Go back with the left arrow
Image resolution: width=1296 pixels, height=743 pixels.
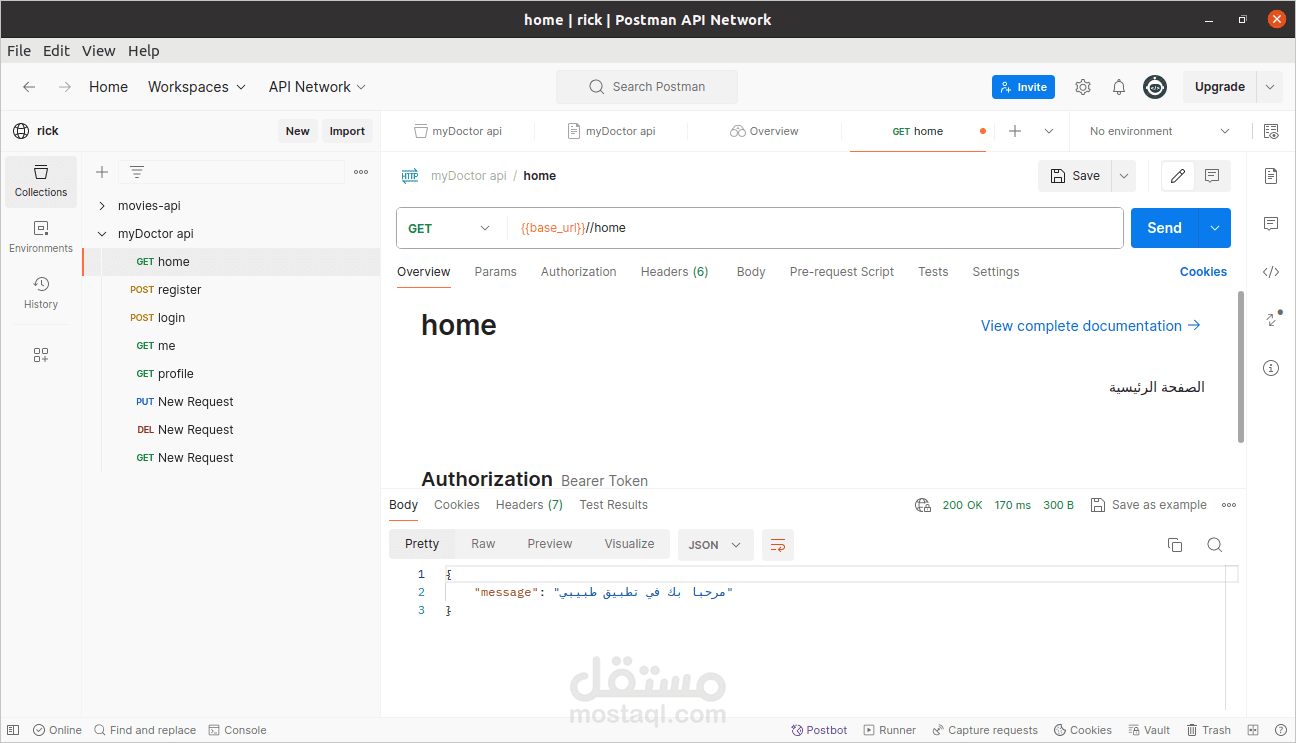pos(29,87)
